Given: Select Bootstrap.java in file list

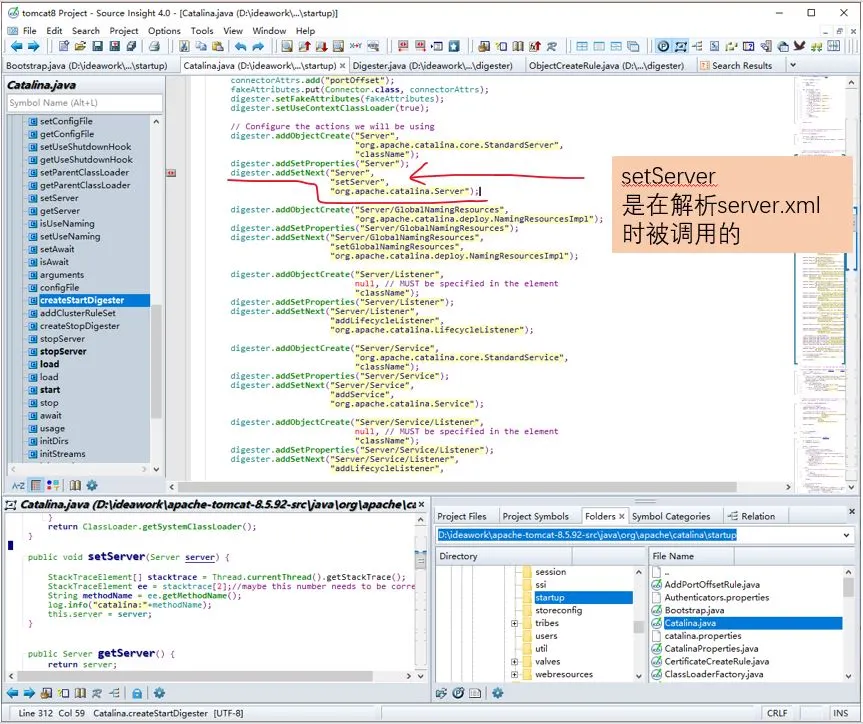Looking at the screenshot, I should point(694,610).
